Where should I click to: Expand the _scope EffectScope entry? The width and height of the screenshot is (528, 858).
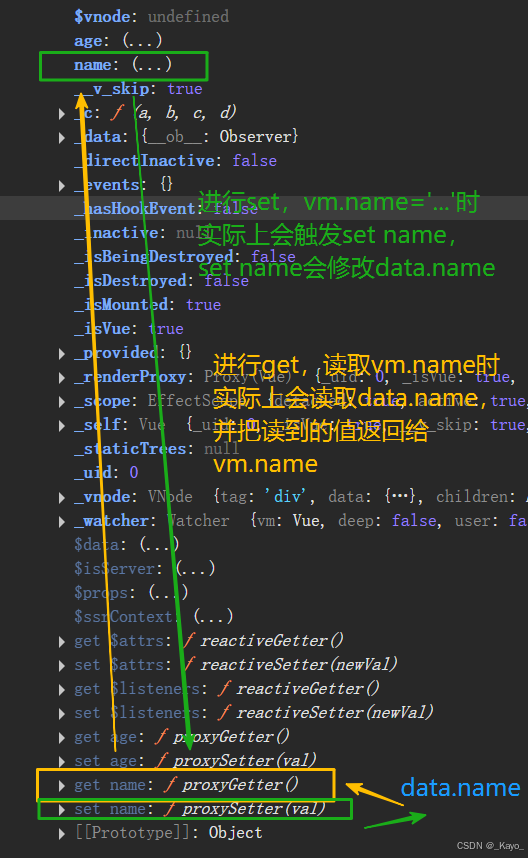62,402
